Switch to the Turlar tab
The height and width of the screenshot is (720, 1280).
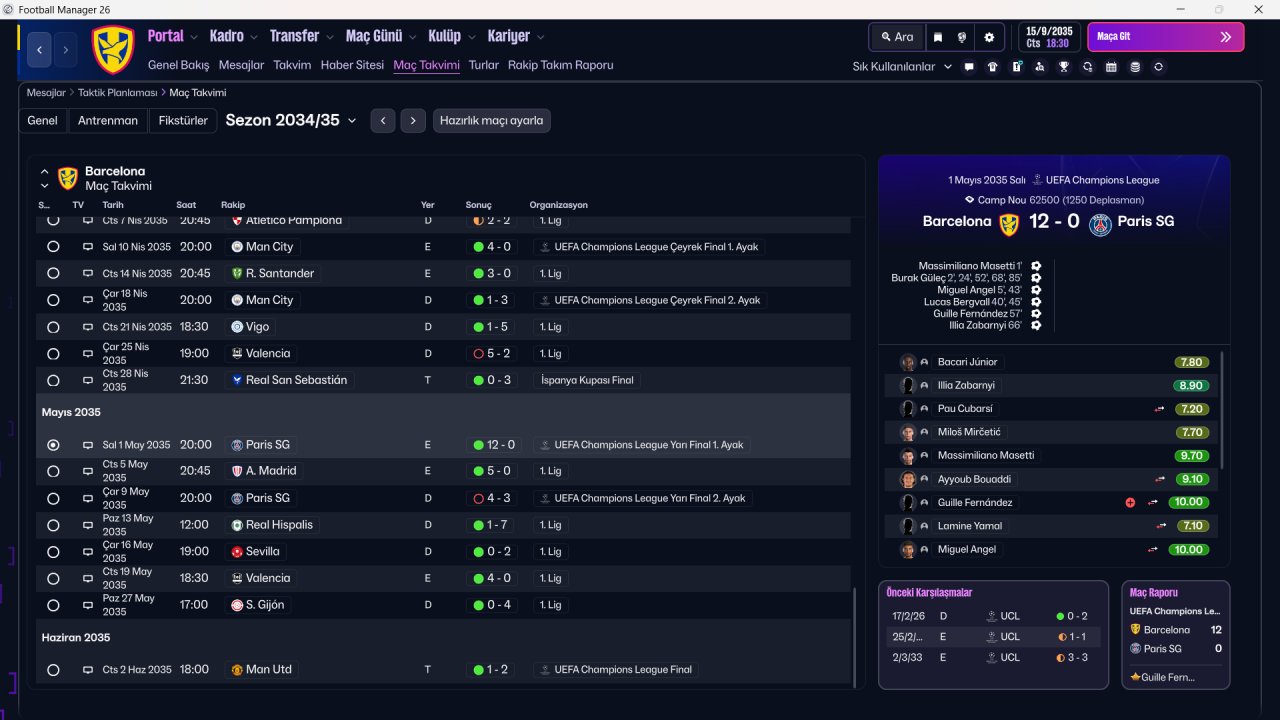pyautogui.click(x=484, y=65)
